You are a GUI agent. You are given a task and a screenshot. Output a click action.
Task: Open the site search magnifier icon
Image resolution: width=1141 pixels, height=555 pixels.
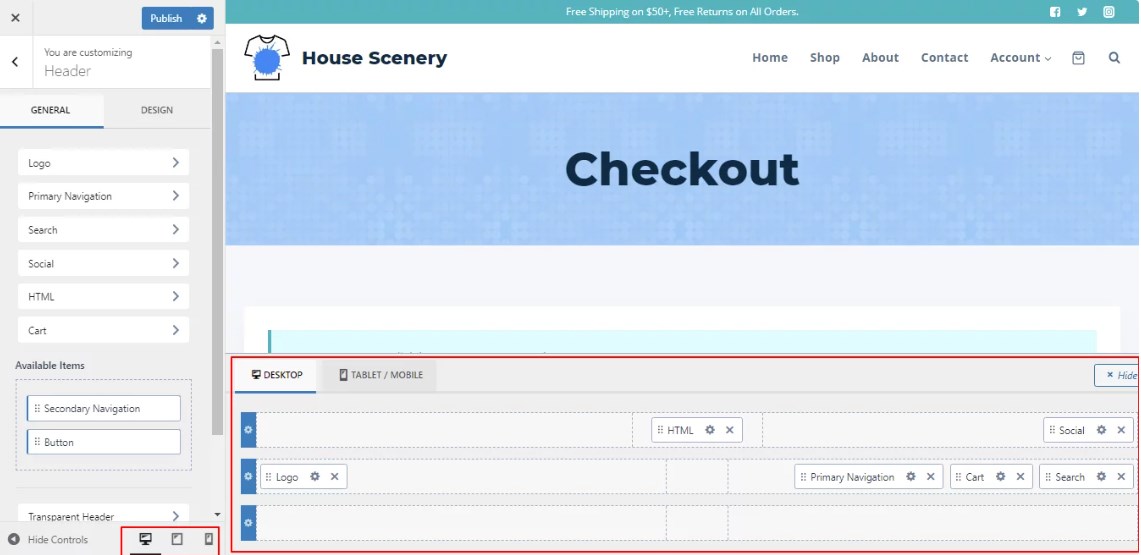[1114, 57]
